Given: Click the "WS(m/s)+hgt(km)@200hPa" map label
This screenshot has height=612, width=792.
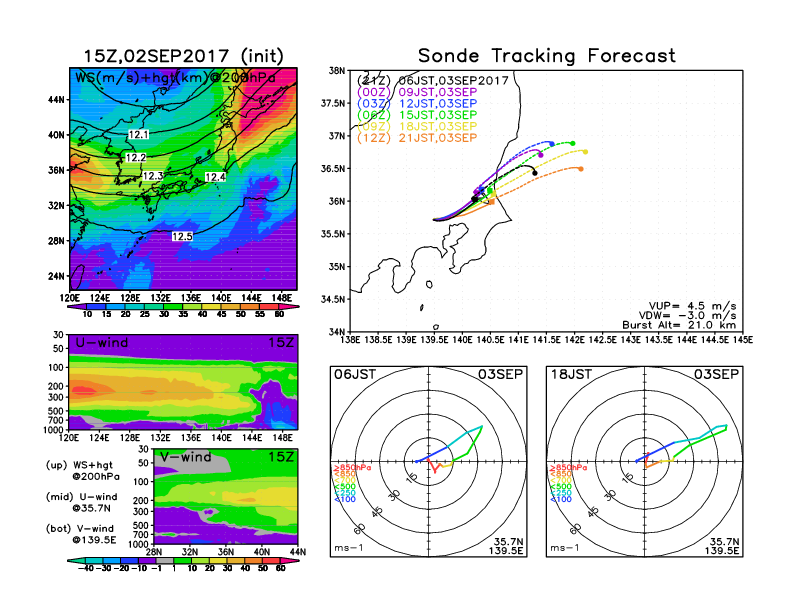Looking at the screenshot, I should tap(175, 78).
